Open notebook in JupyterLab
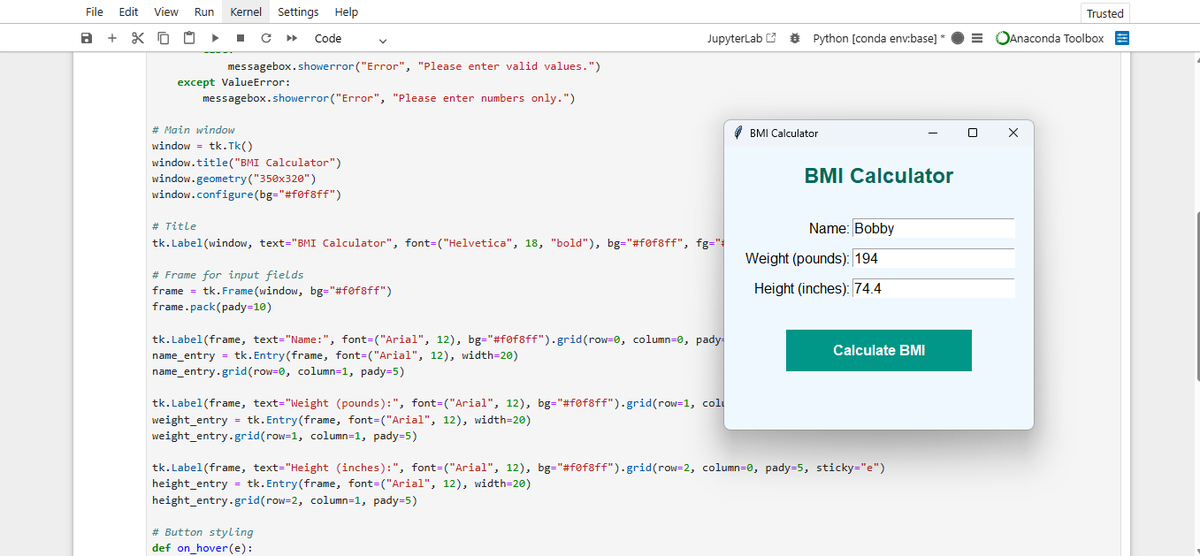Viewport: 1200px width, 556px height. [x=741, y=38]
